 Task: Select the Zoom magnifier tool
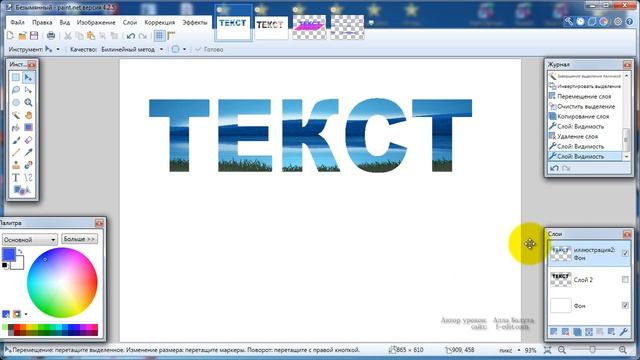pos(28,102)
